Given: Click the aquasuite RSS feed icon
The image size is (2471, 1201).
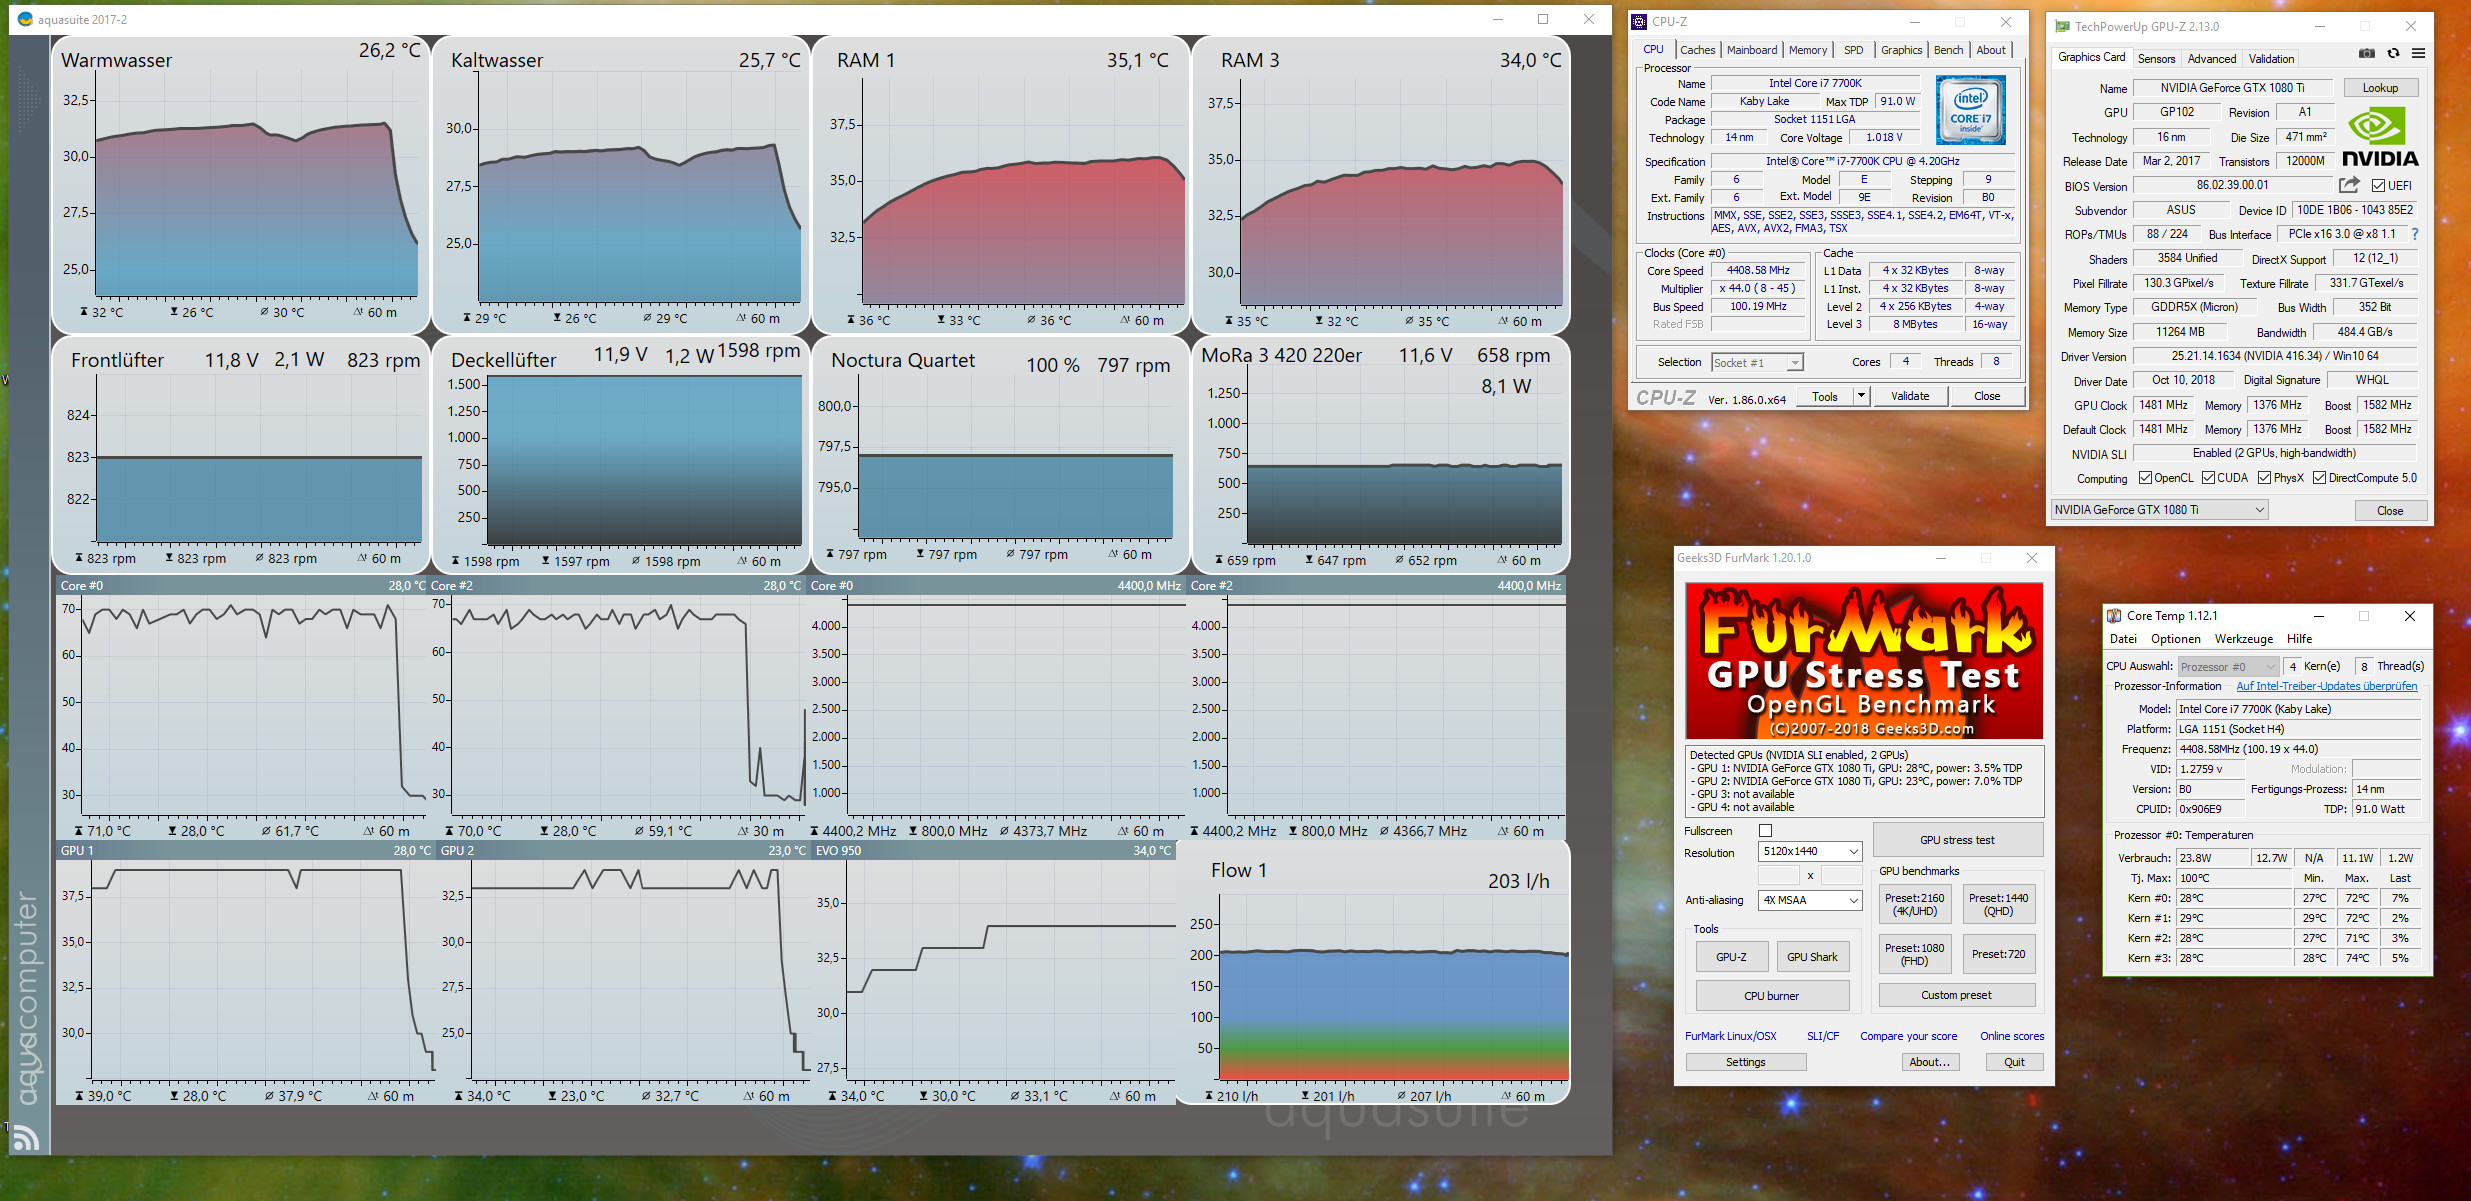Looking at the screenshot, I should tap(26, 1137).
